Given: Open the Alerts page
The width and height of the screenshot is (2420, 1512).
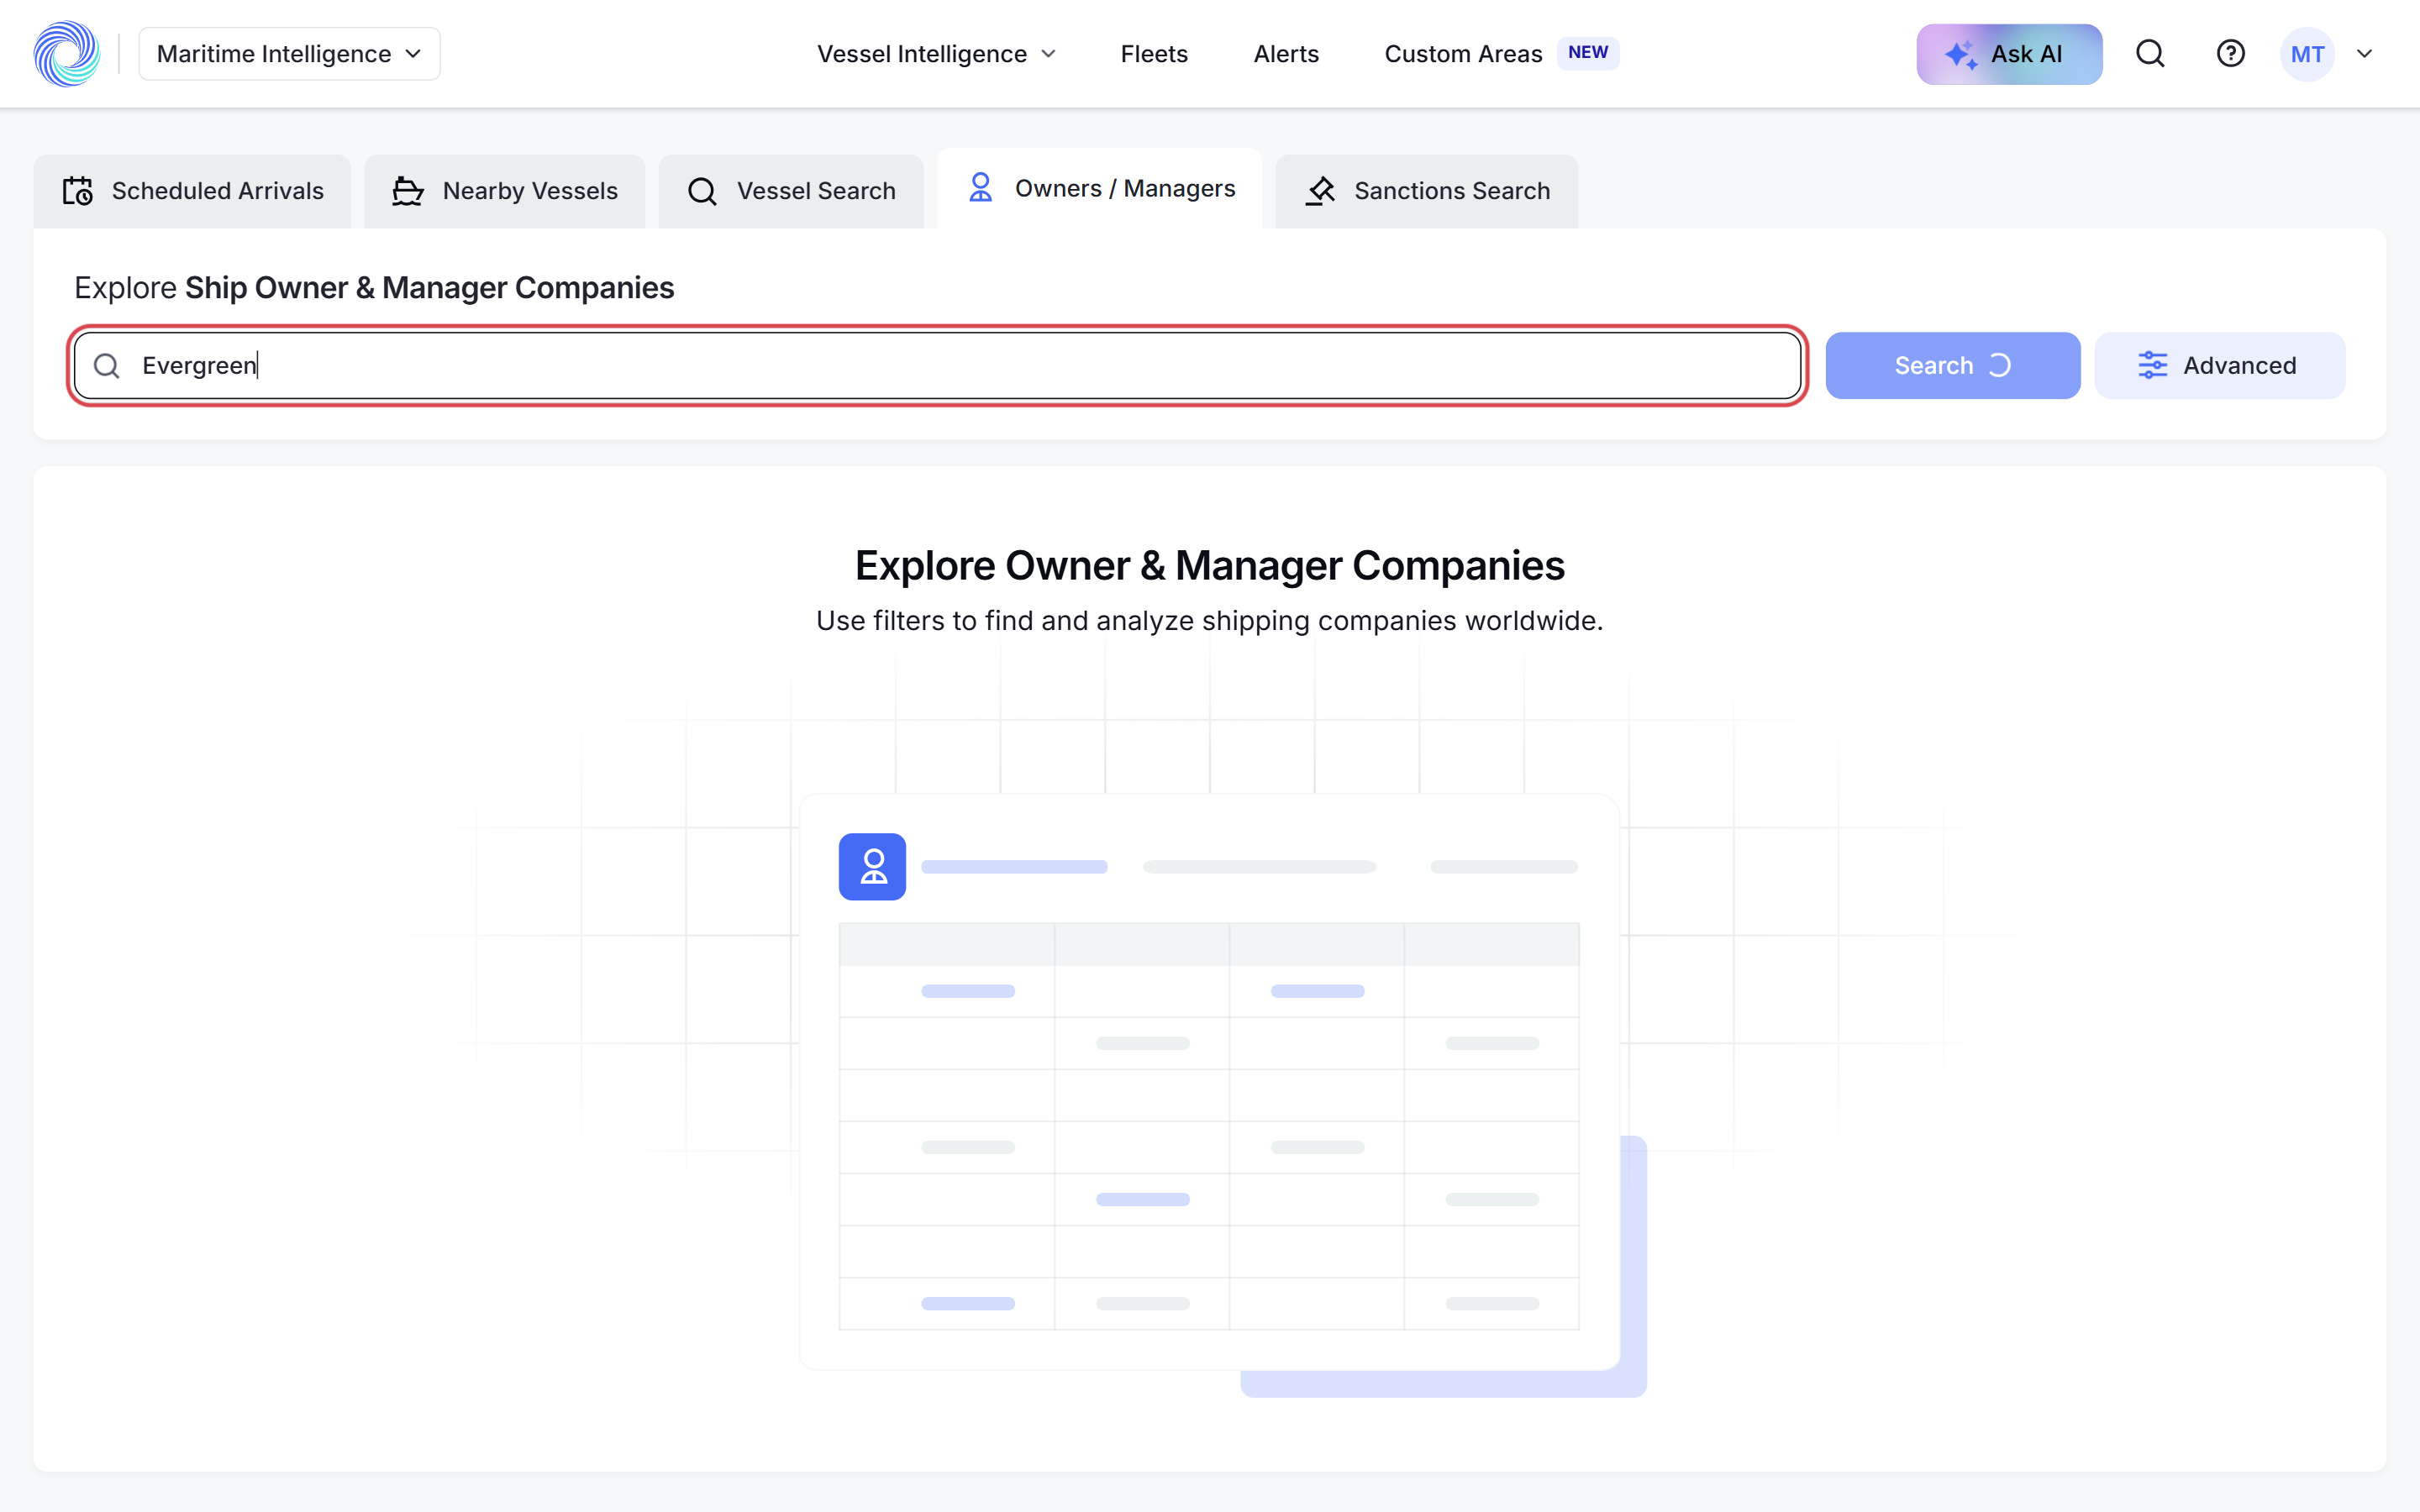Looking at the screenshot, I should (1286, 54).
